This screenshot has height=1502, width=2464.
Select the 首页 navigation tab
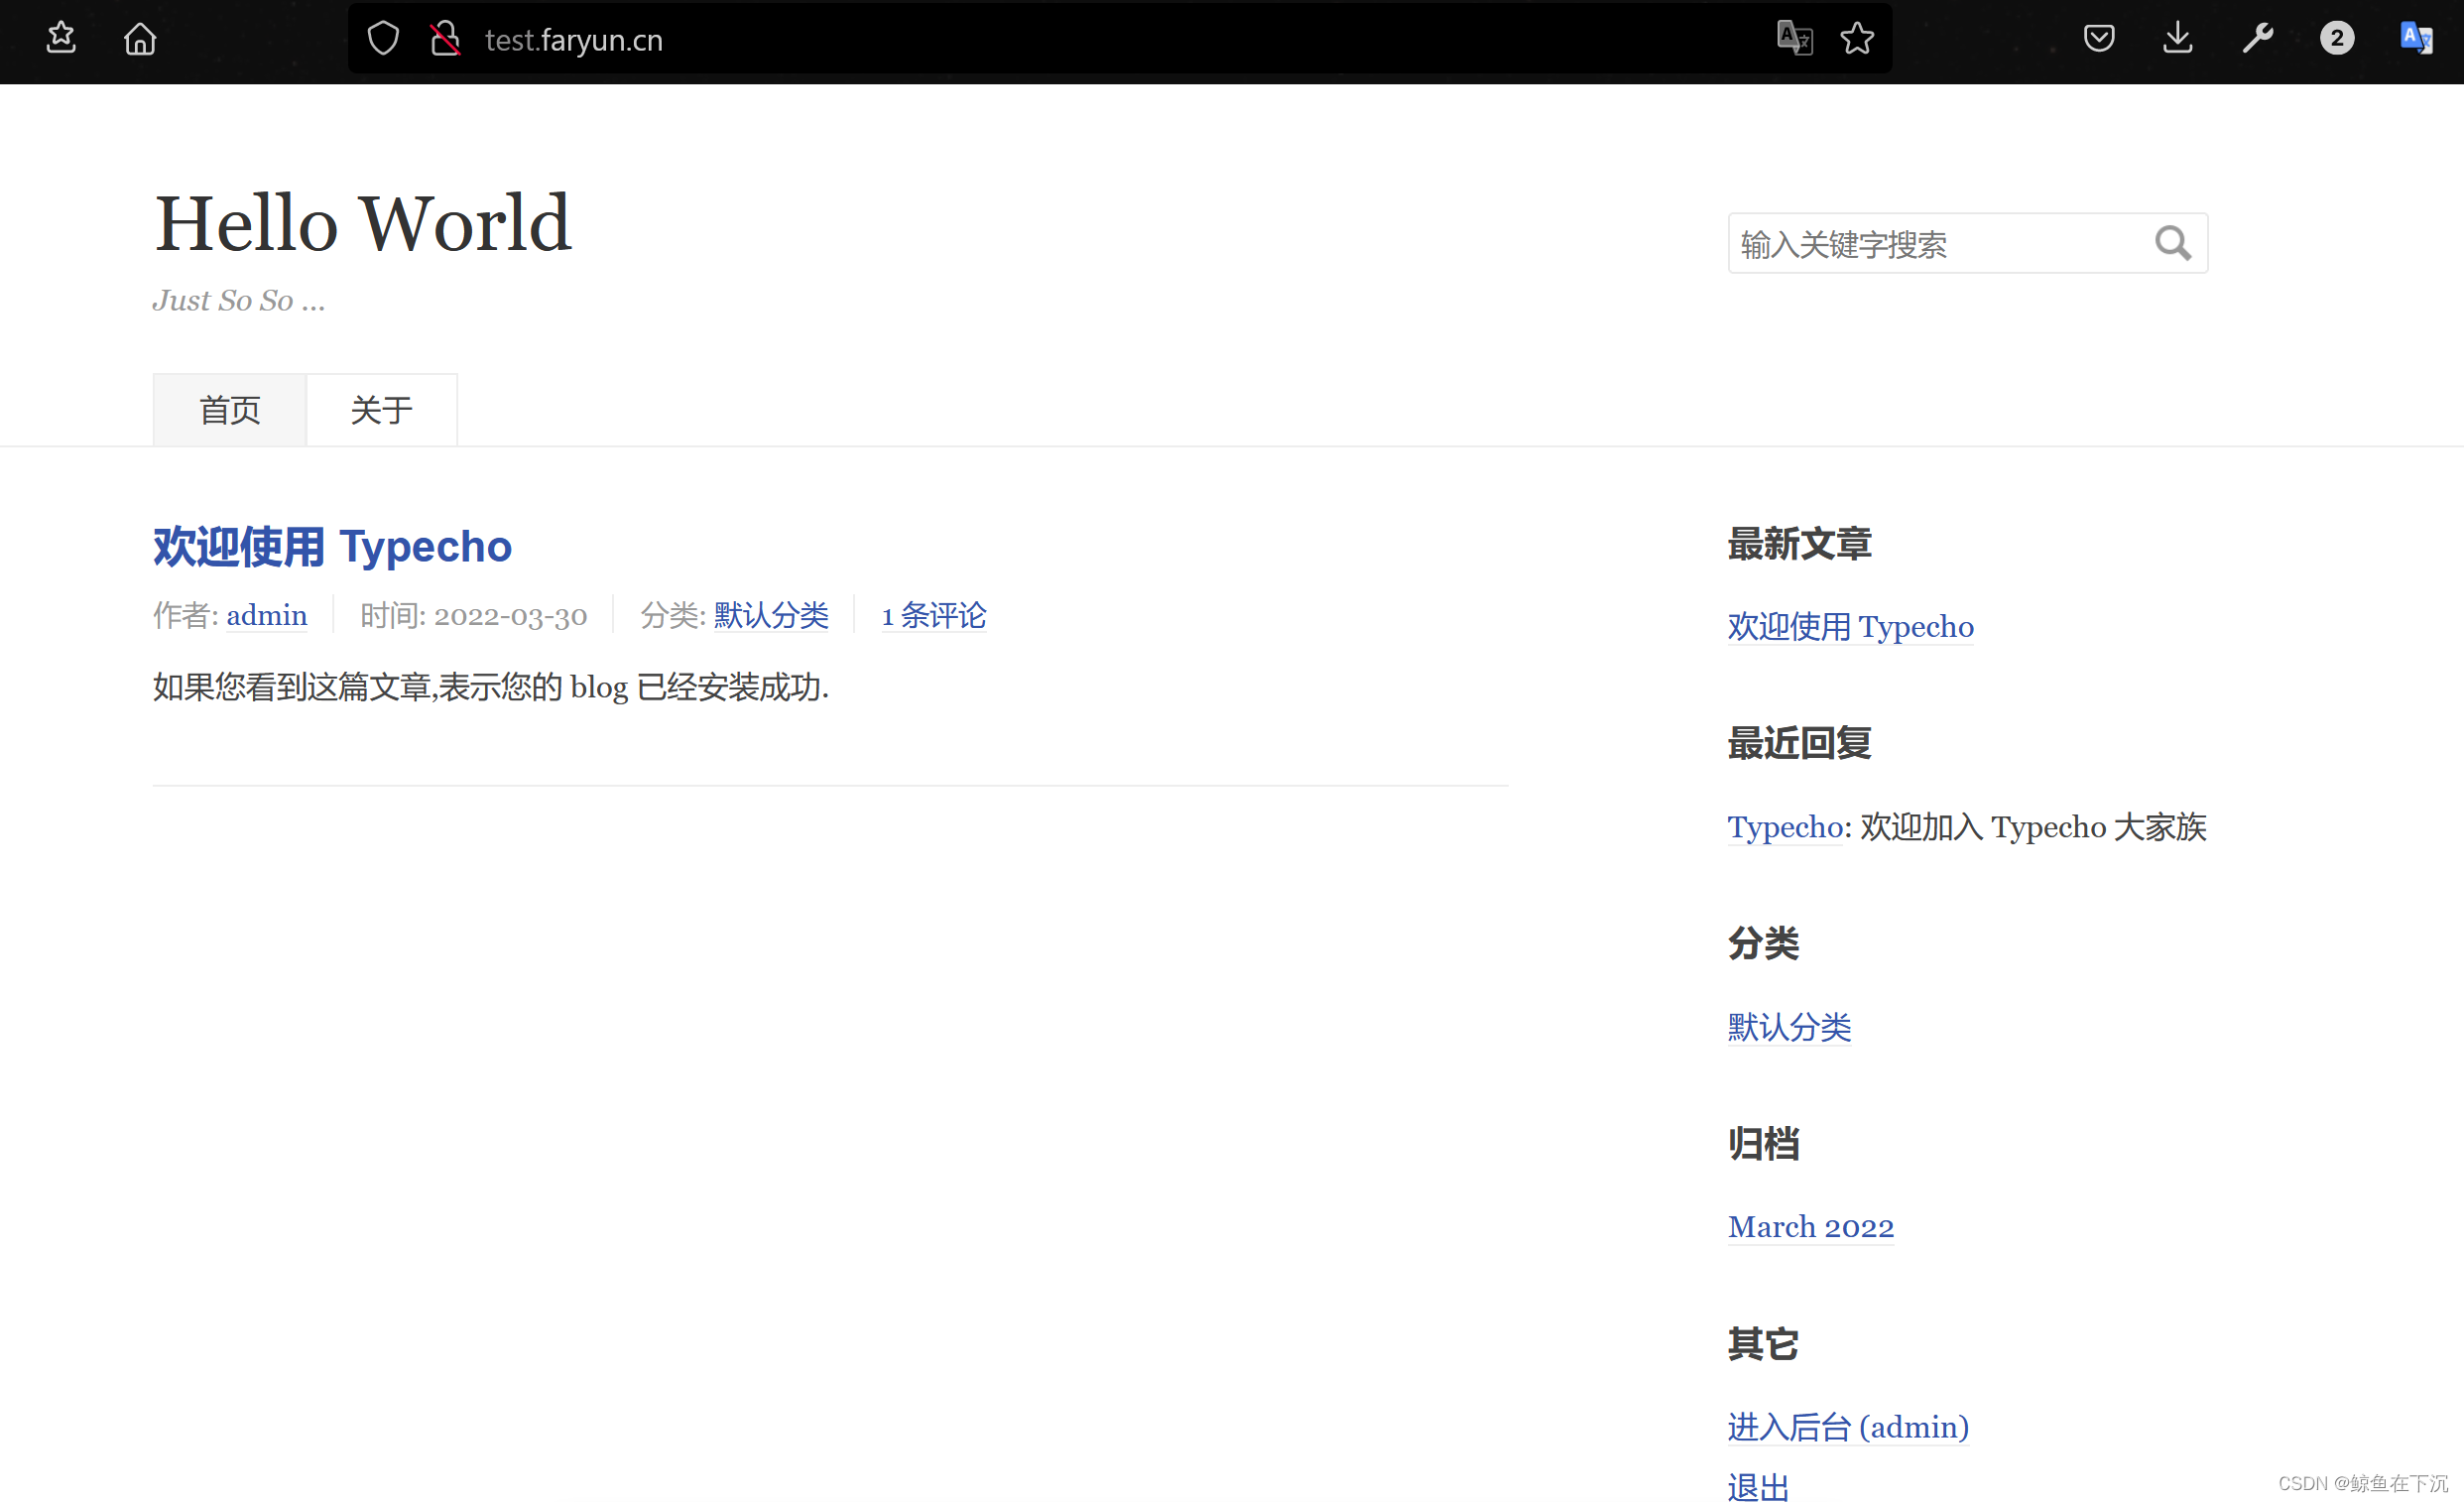[230, 410]
